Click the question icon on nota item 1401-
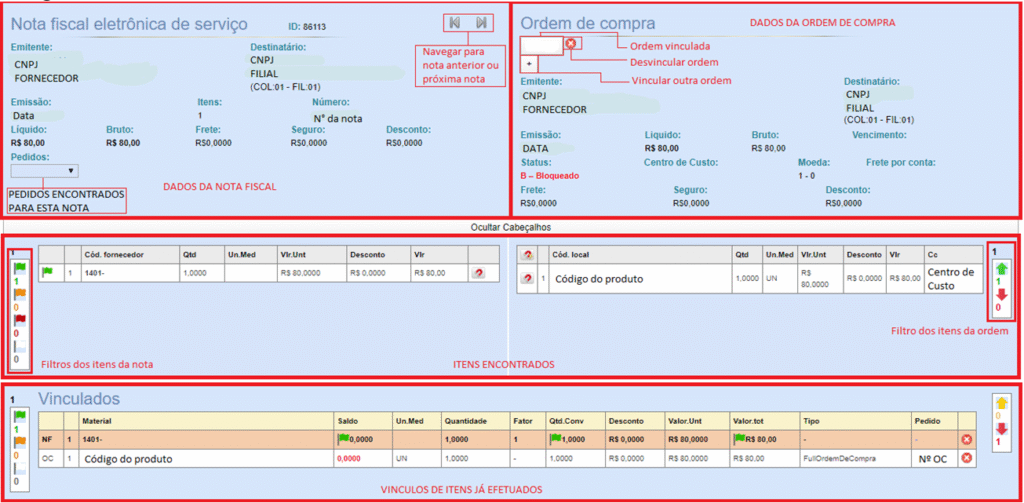Viewport: 1024px width, 503px height. [478, 272]
